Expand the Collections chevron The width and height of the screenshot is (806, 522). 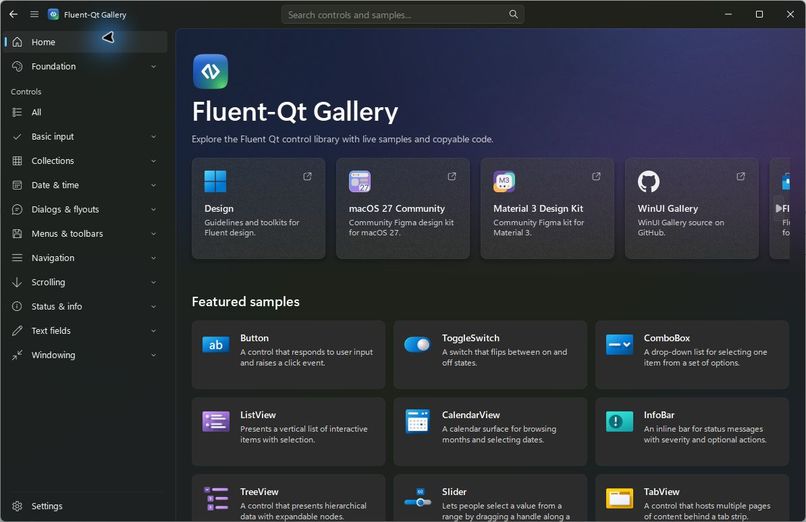(154, 161)
